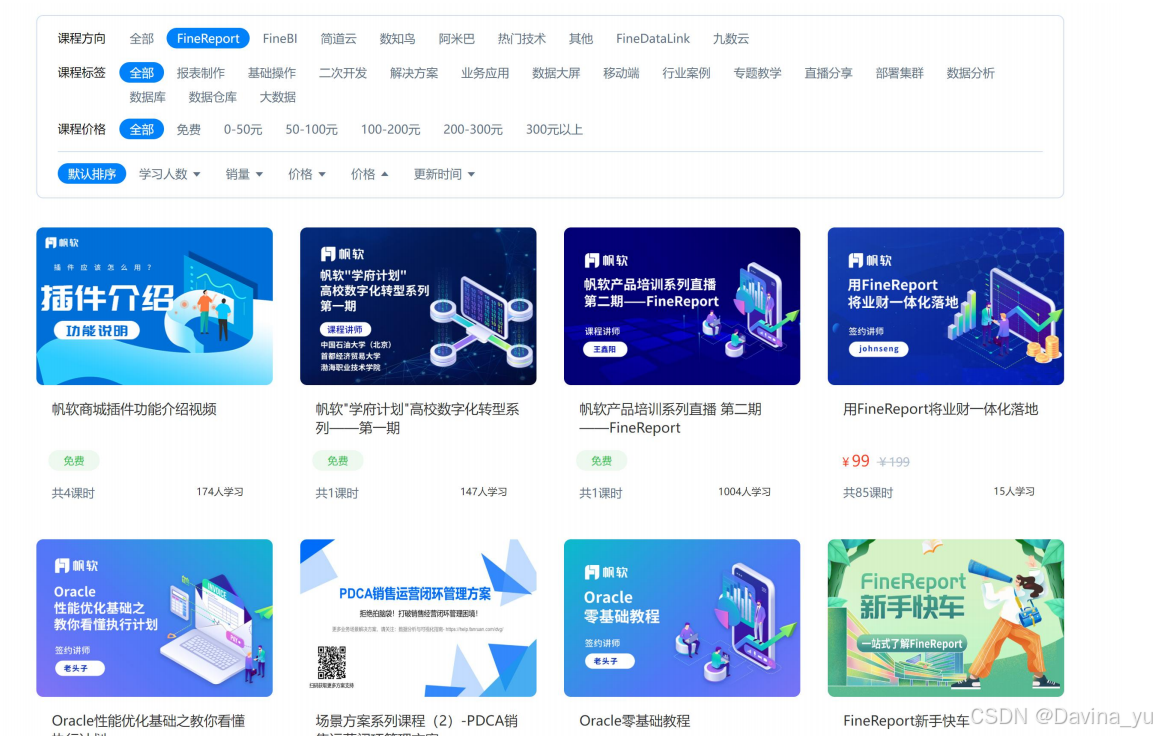Click 1004人学习 learner count
1157x736 pixels.
pos(745,492)
